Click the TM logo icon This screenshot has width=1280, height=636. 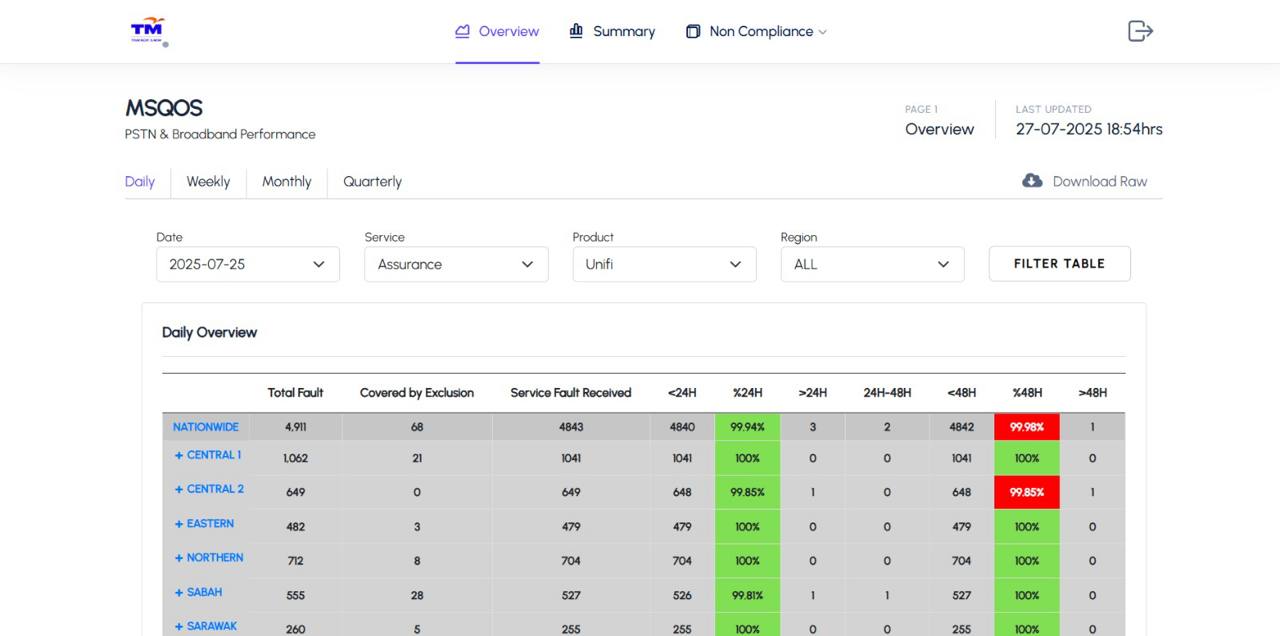(148, 31)
